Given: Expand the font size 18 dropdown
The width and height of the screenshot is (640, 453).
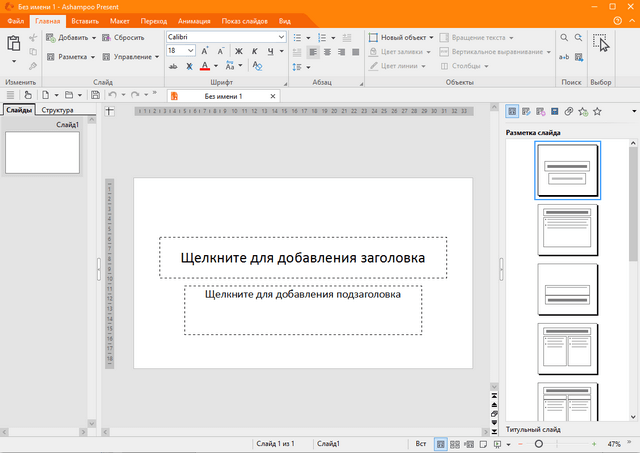Looking at the screenshot, I should coord(191,51).
